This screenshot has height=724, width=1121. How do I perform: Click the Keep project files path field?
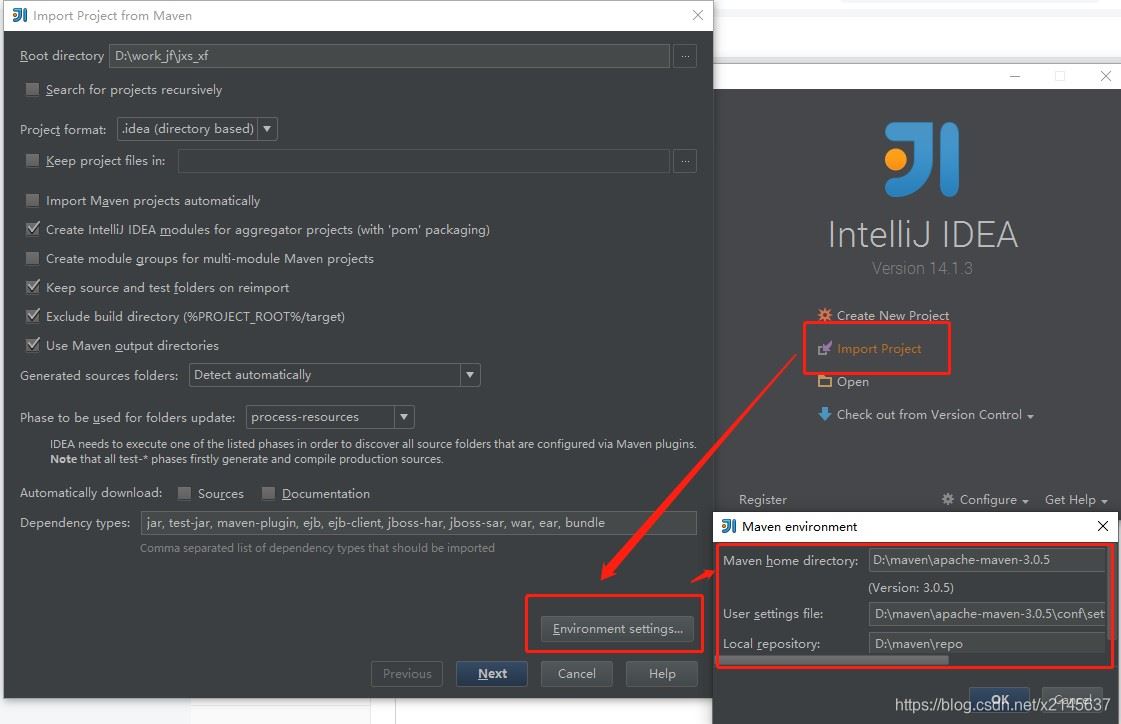click(423, 161)
